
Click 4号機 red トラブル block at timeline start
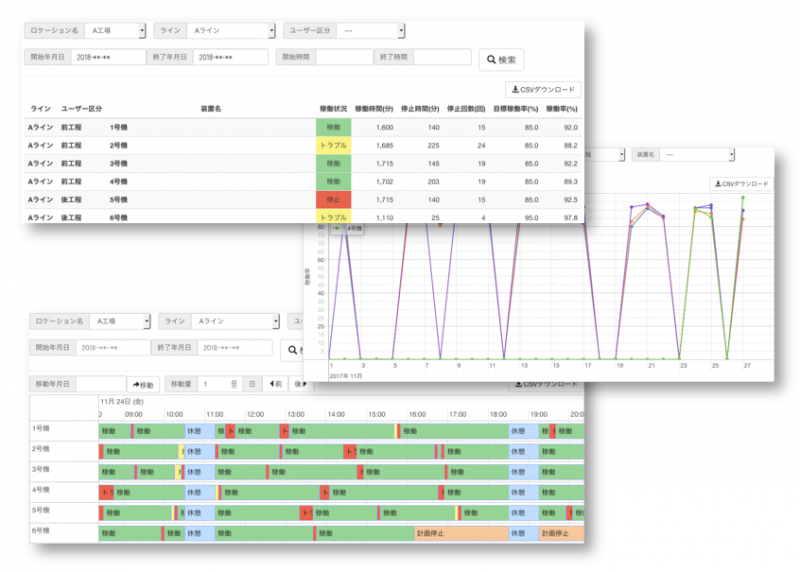(106, 492)
